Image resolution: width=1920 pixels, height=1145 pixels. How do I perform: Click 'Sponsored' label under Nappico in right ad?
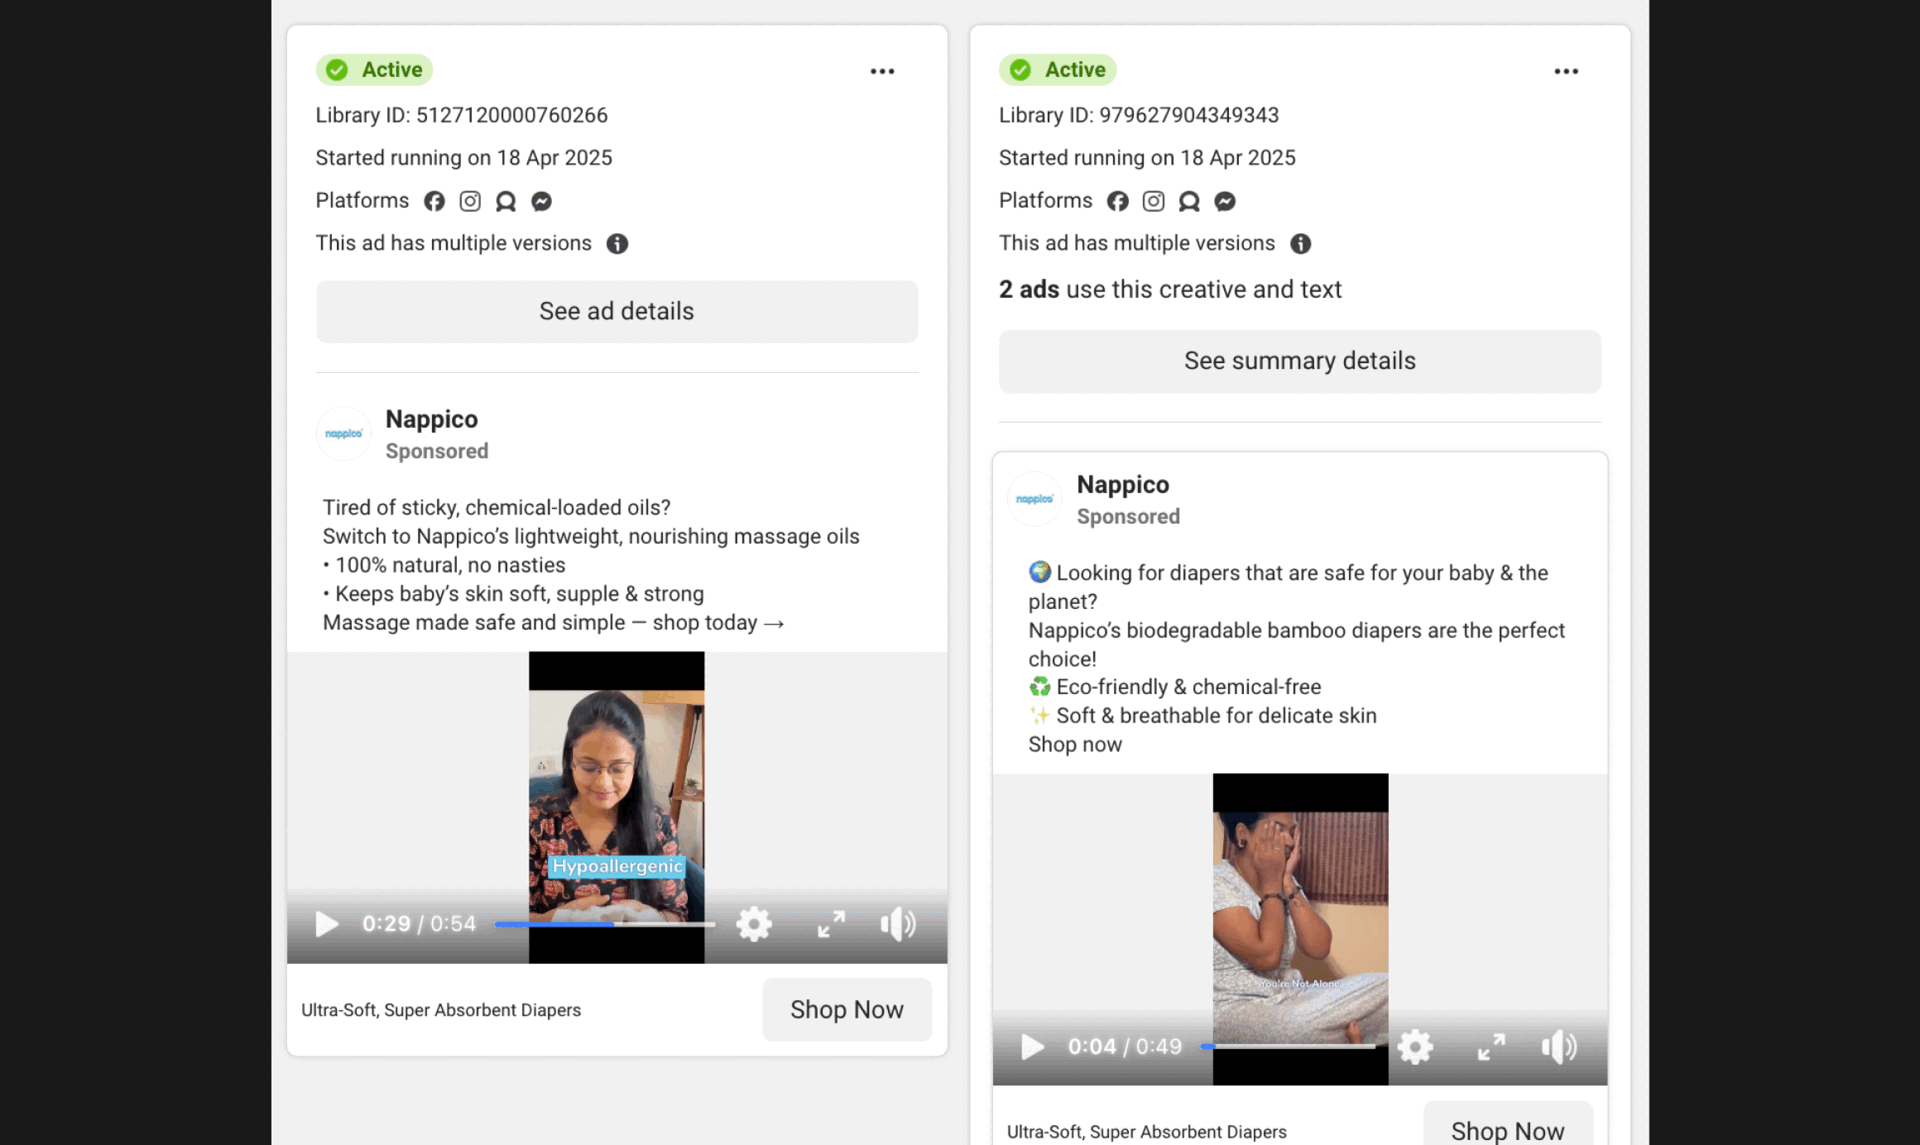coord(1128,517)
